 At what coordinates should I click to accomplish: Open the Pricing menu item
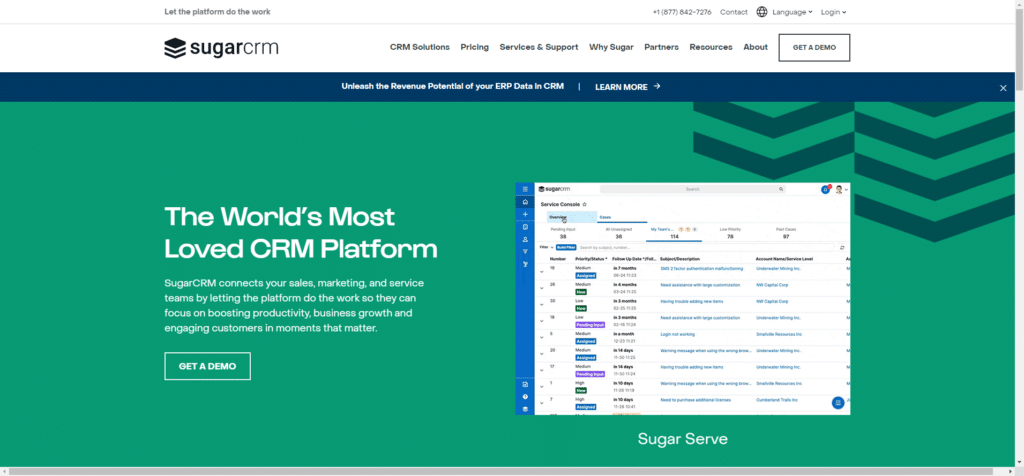[x=474, y=47]
